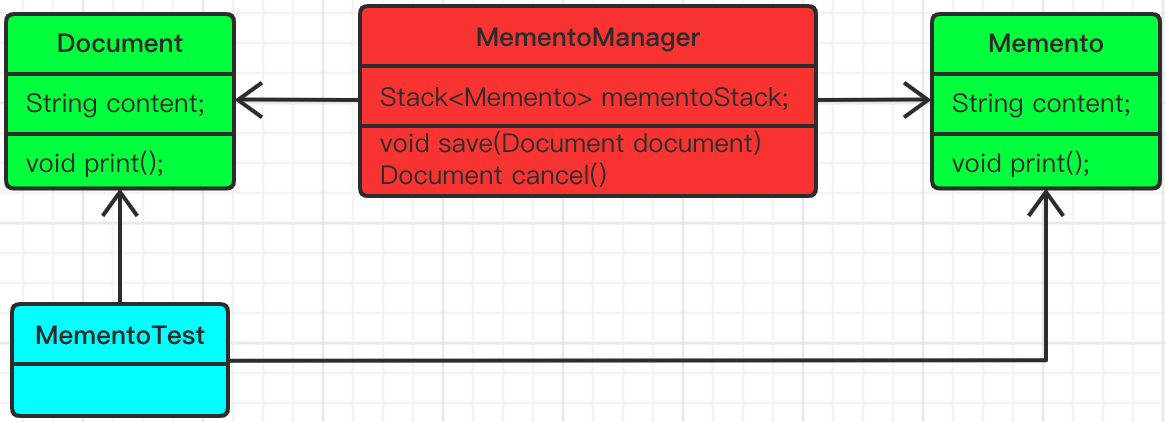Viewport: 1166px width, 422px height.
Task: Select the Stack<Memento> mementoStack attribute
Action: (585, 98)
